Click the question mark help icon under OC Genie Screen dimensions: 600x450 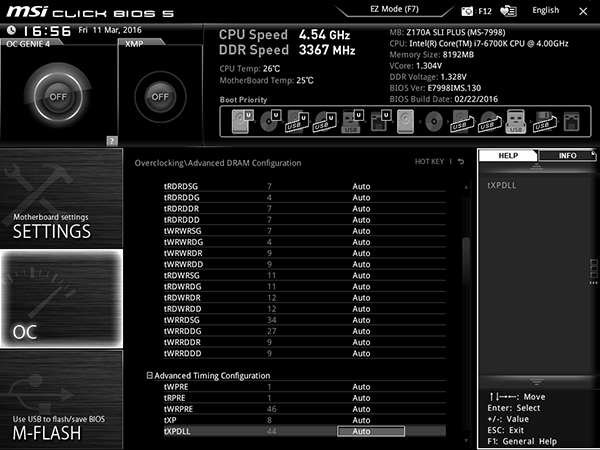click(112, 141)
